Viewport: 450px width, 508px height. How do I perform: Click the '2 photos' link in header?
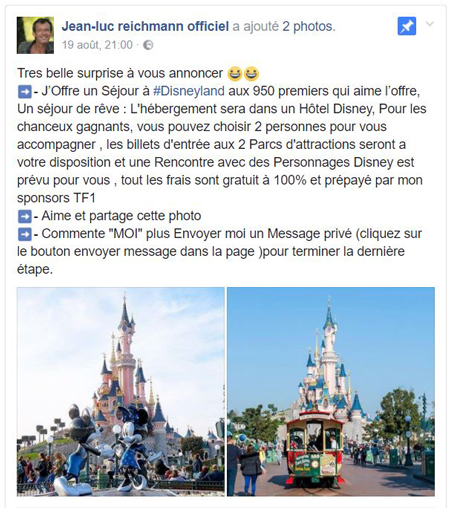pyautogui.click(x=309, y=26)
